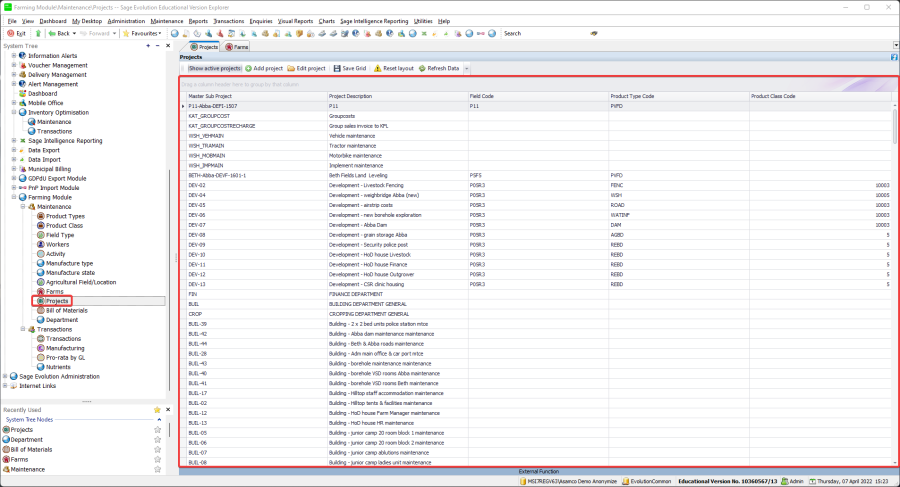
Task: Open the Transactions menu
Action: (x=230, y=20)
